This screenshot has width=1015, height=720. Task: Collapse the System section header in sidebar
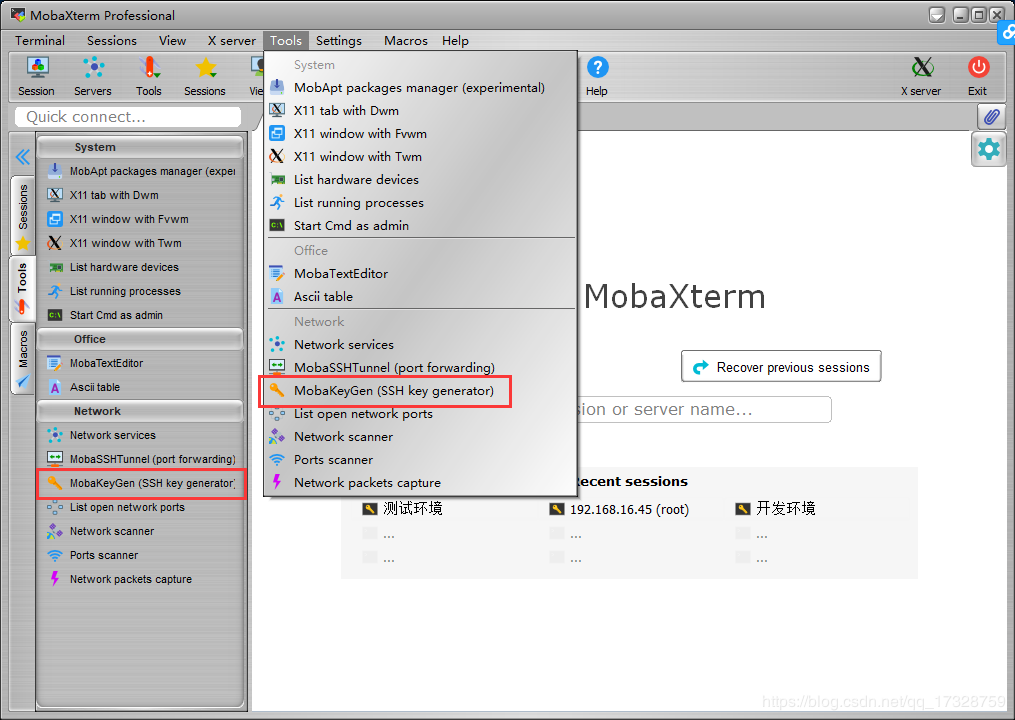pos(140,147)
